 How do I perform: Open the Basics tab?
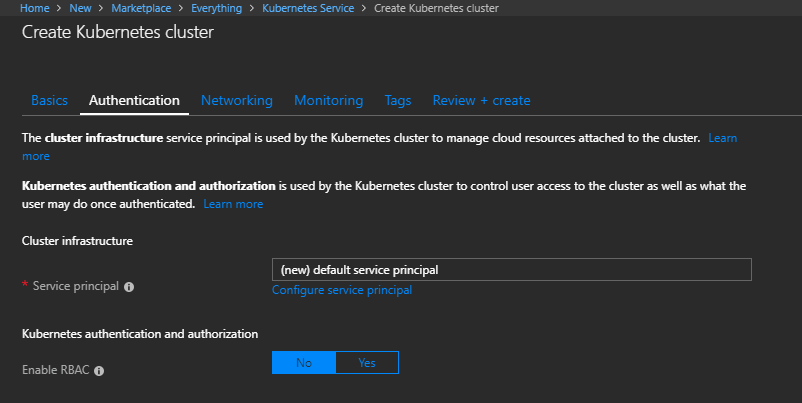tap(50, 100)
